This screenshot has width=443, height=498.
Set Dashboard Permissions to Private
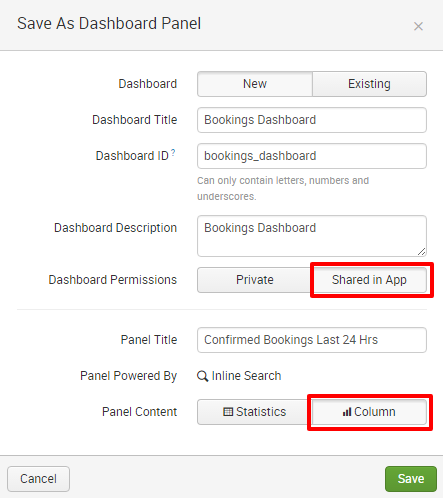click(255, 280)
